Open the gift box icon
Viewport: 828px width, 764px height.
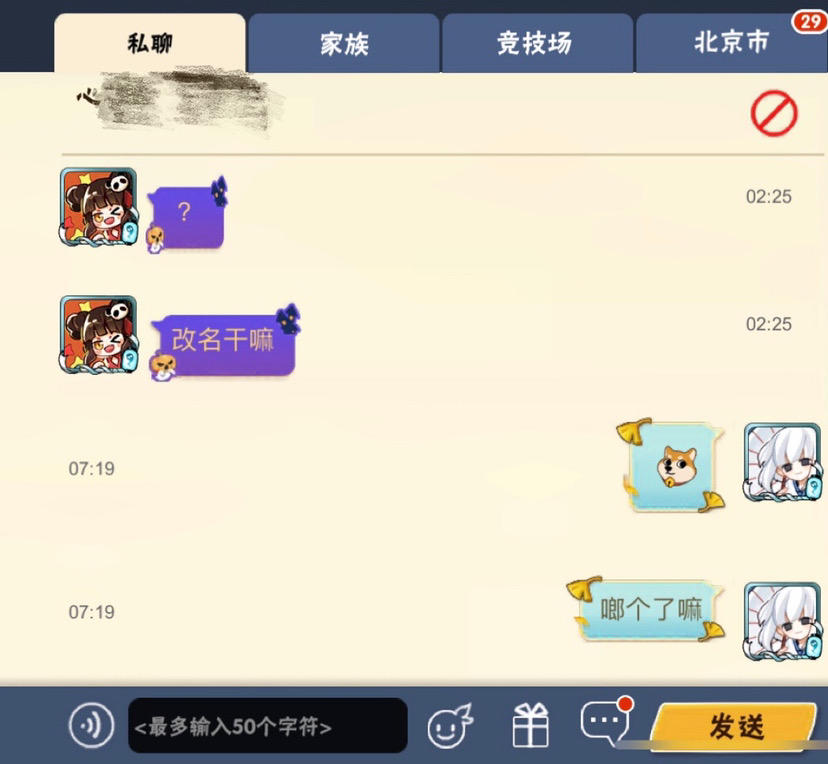coord(531,726)
